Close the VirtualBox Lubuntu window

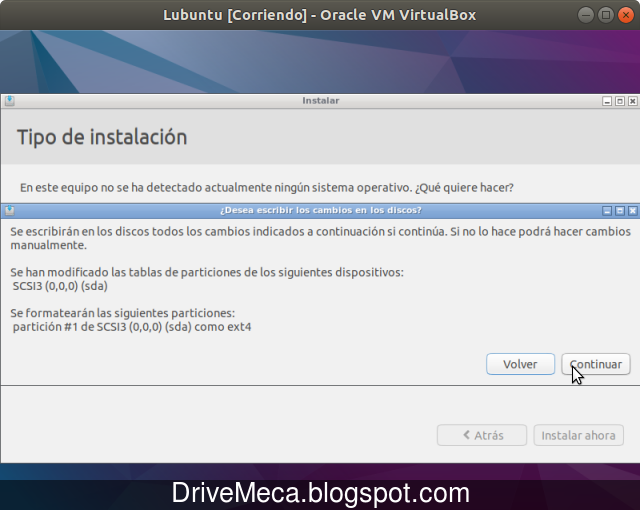[x=626, y=15]
